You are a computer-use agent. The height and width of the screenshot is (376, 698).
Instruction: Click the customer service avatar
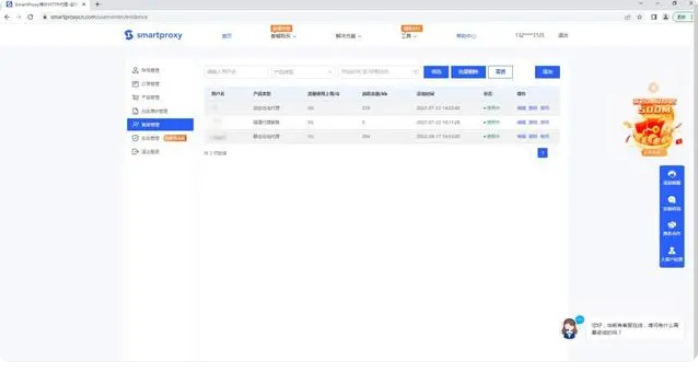tap(569, 328)
